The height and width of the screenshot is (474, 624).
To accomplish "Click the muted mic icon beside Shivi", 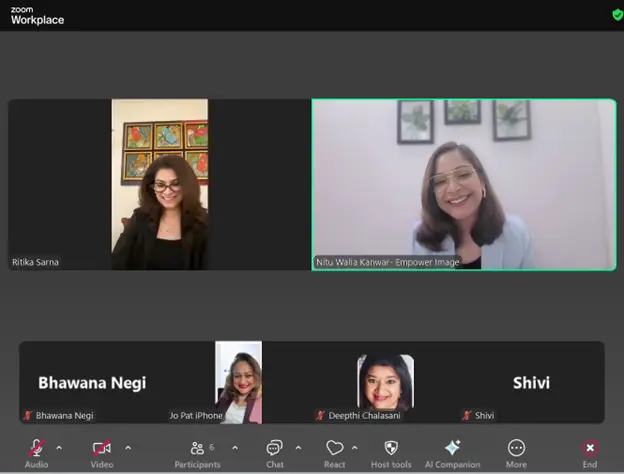I will click(x=467, y=415).
